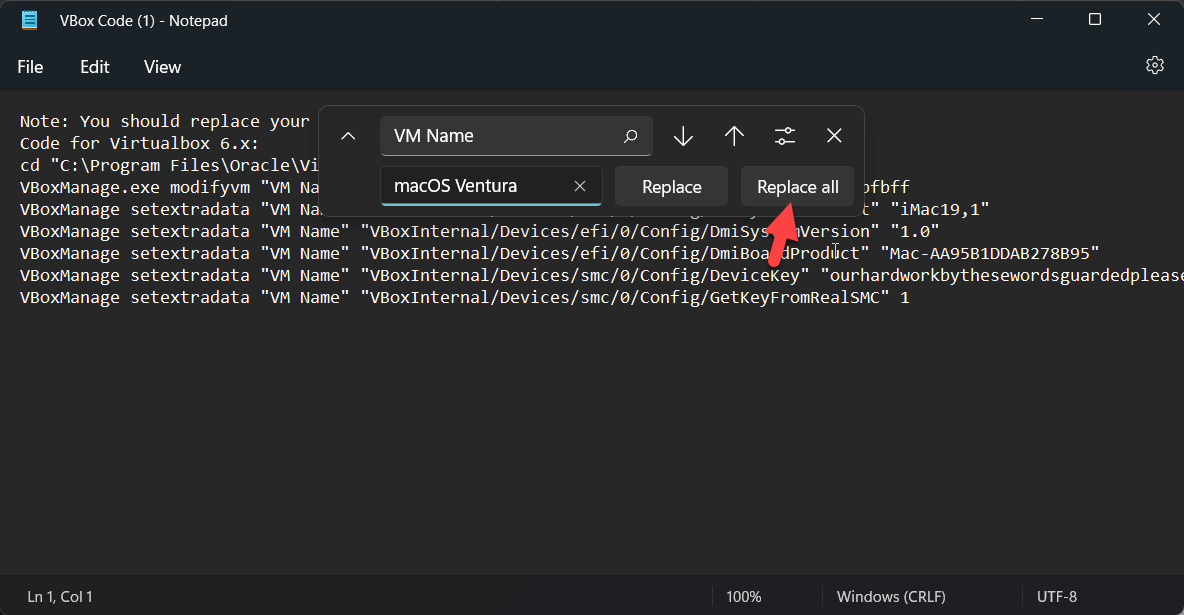
Task: Click the Ln 1, Col 1 position indicator
Action: 60,597
